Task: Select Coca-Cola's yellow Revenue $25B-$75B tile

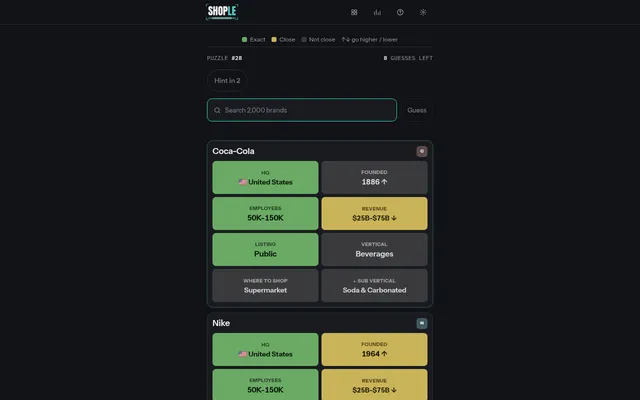Action: (x=374, y=213)
